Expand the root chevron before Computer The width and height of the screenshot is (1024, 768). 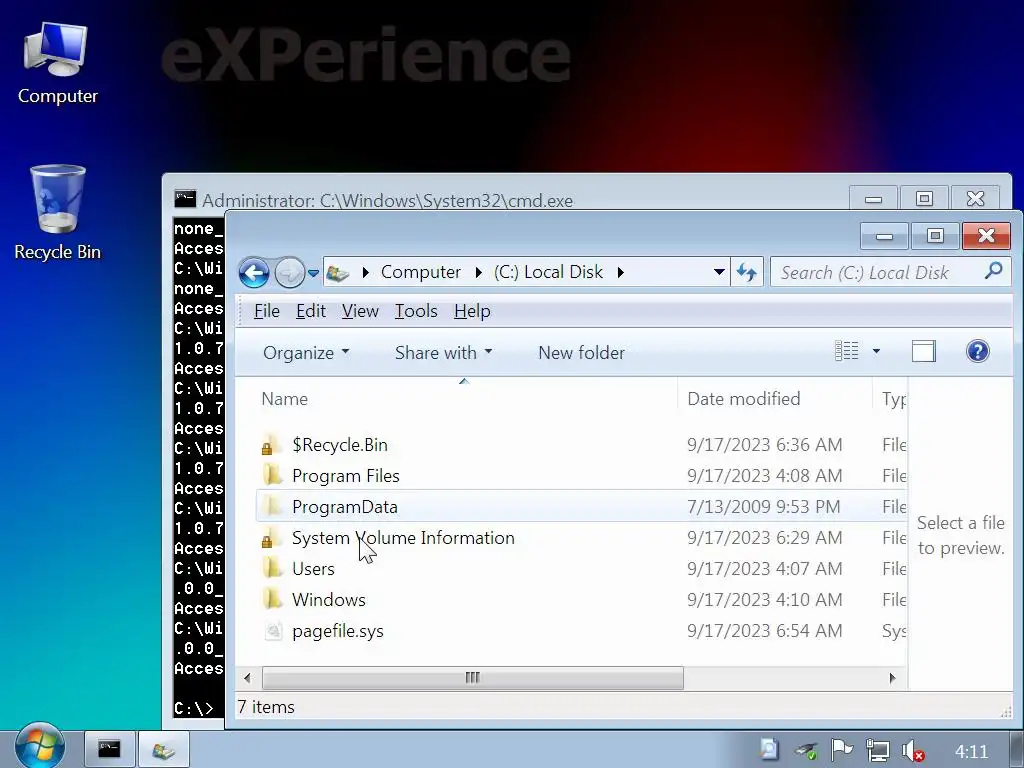(x=366, y=272)
